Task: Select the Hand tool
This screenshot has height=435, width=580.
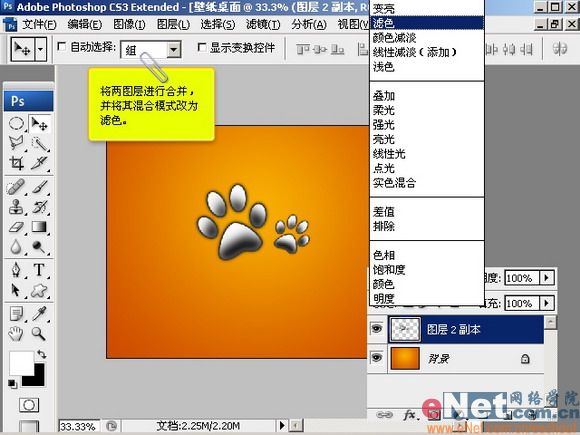Action: pos(16,334)
